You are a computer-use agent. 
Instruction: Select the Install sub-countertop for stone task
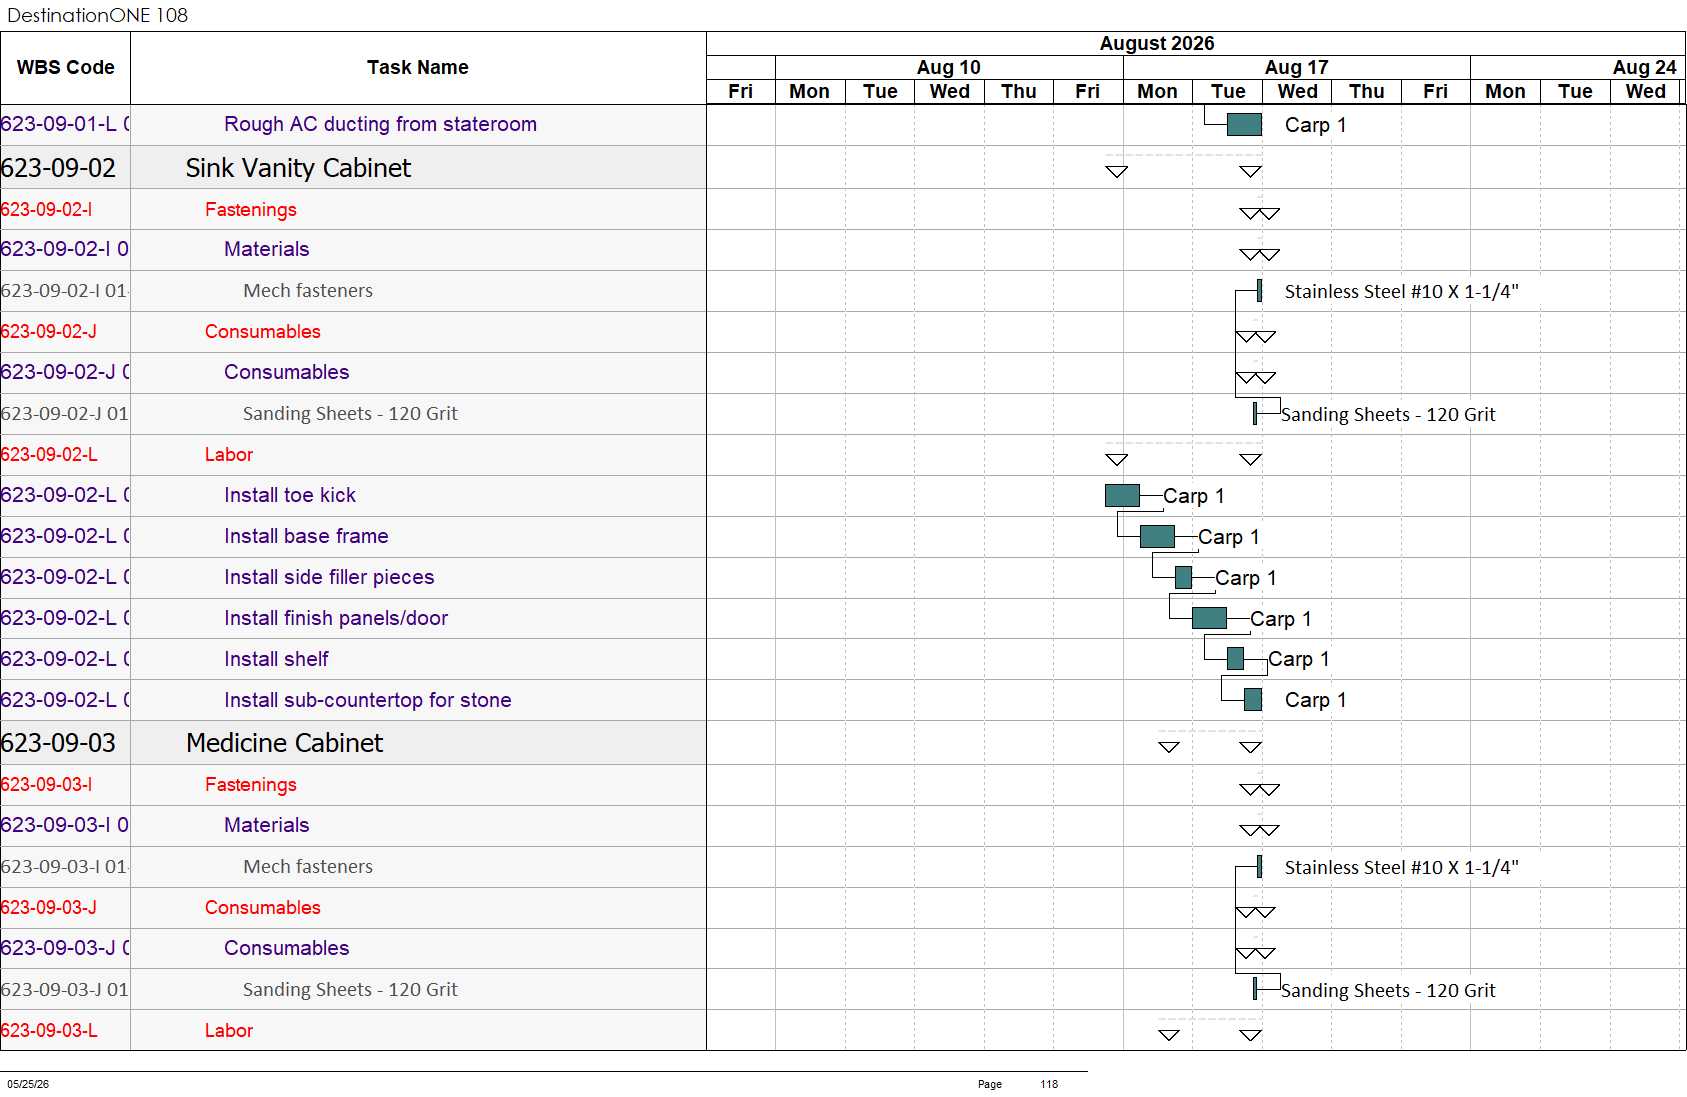coord(367,700)
